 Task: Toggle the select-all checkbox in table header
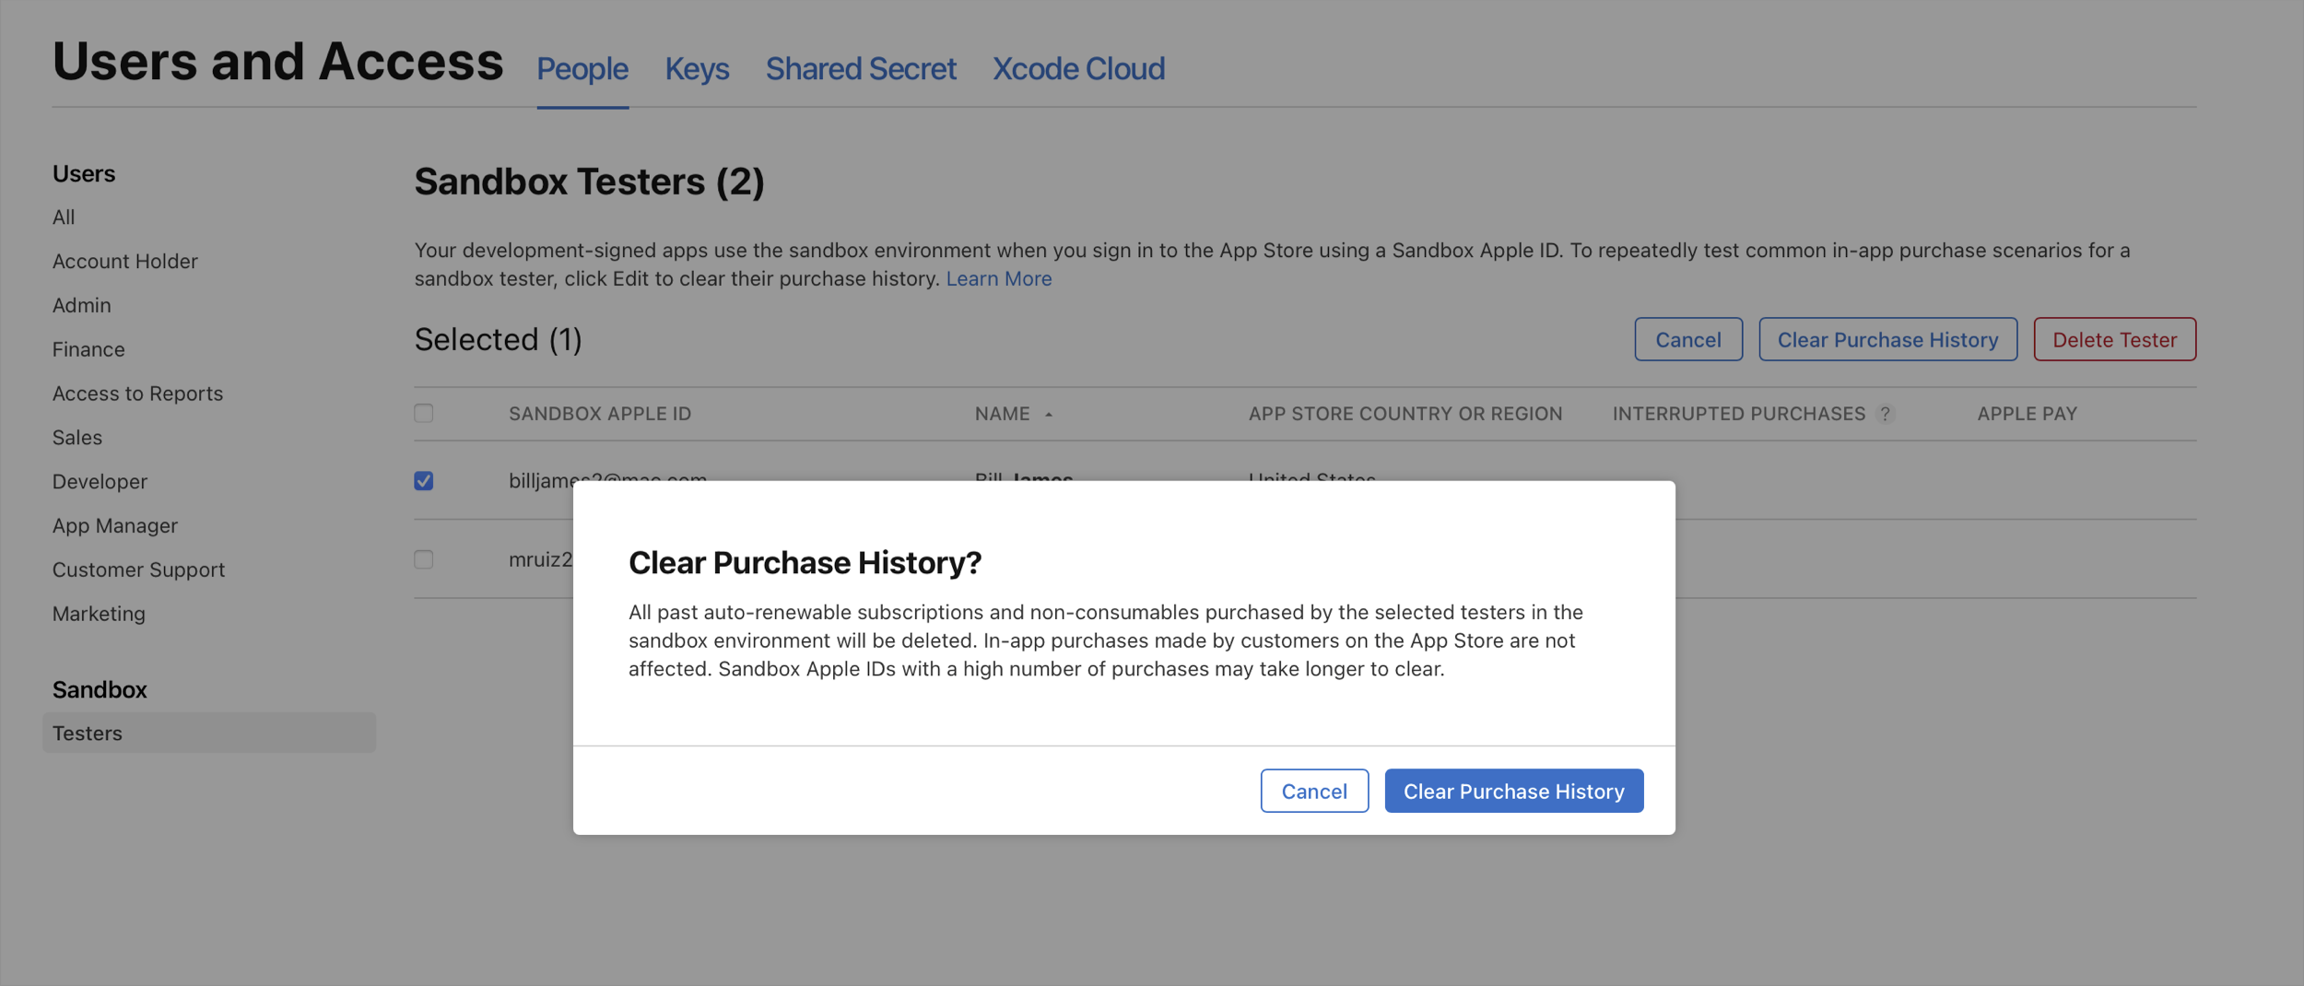point(424,413)
